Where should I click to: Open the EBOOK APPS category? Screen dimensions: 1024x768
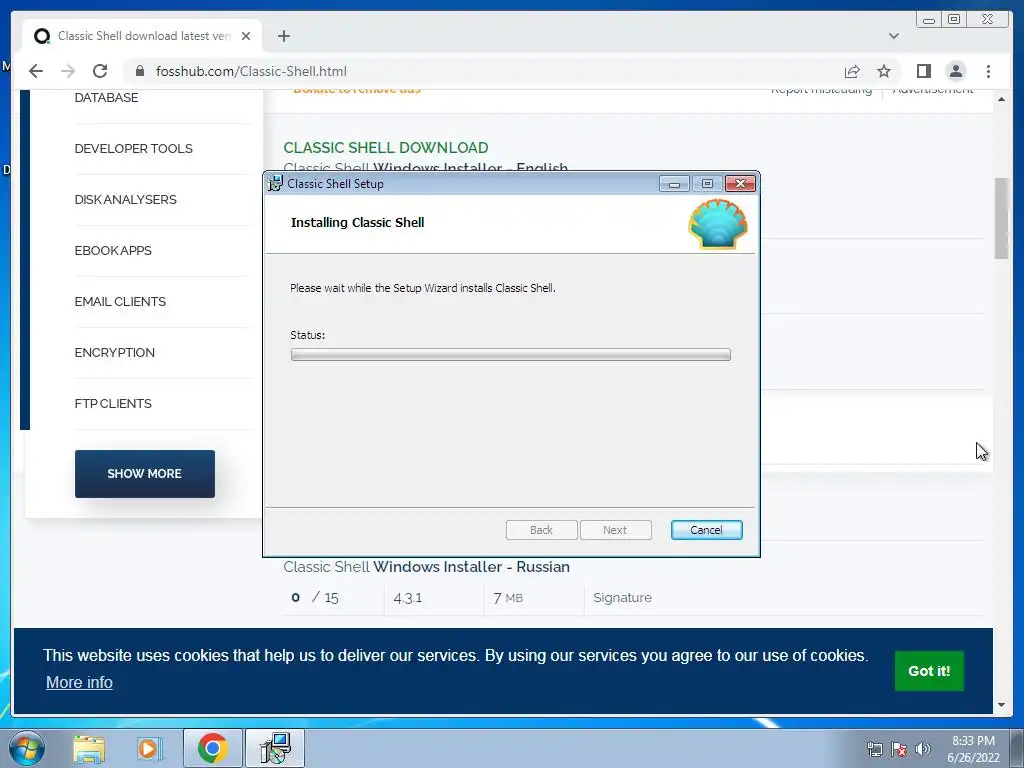point(113,251)
